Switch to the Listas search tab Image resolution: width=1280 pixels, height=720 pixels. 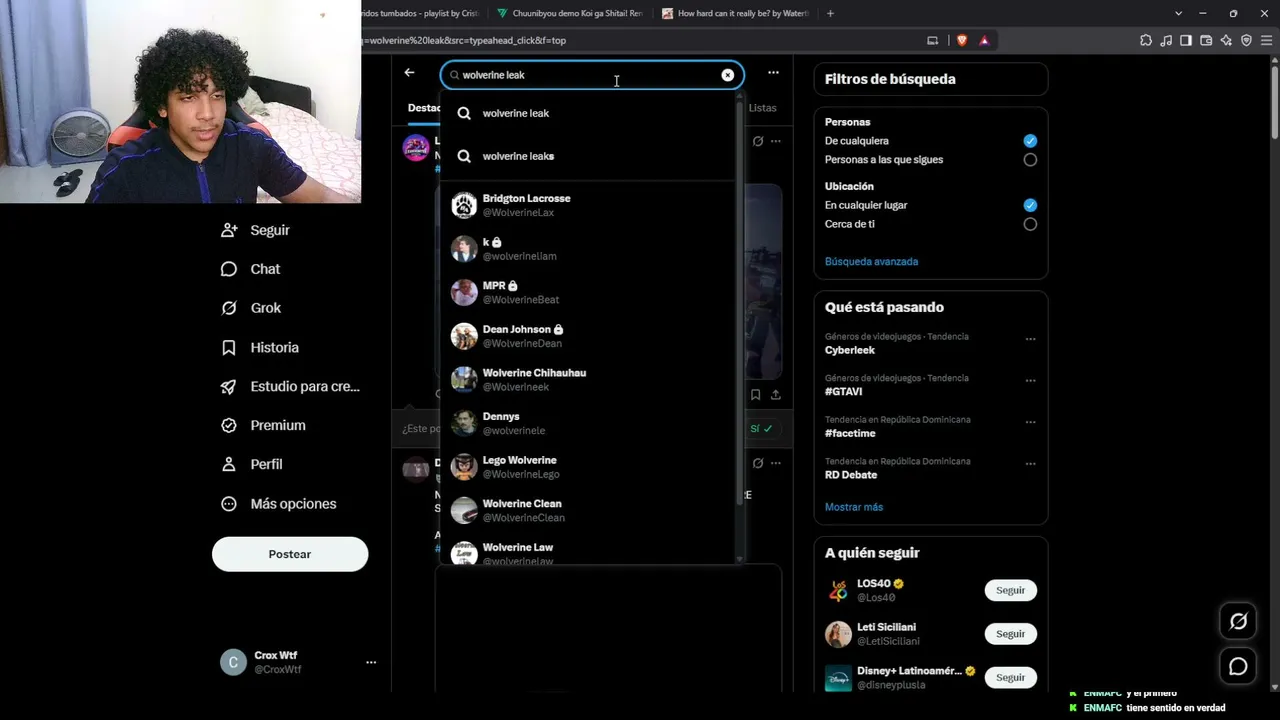tap(762, 108)
